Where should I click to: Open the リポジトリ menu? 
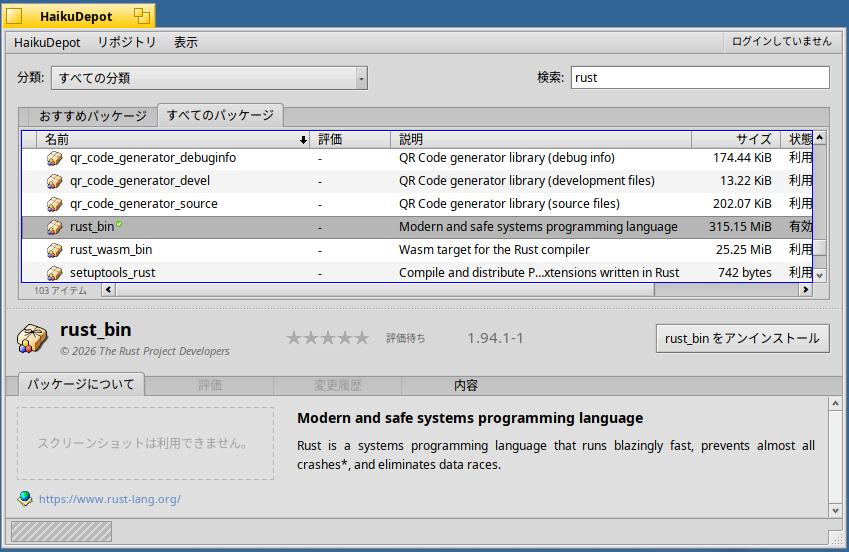[127, 42]
